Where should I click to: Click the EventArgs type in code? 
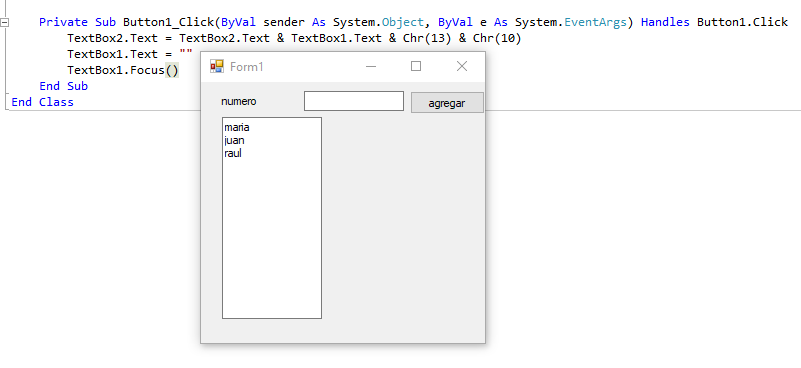(595, 22)
